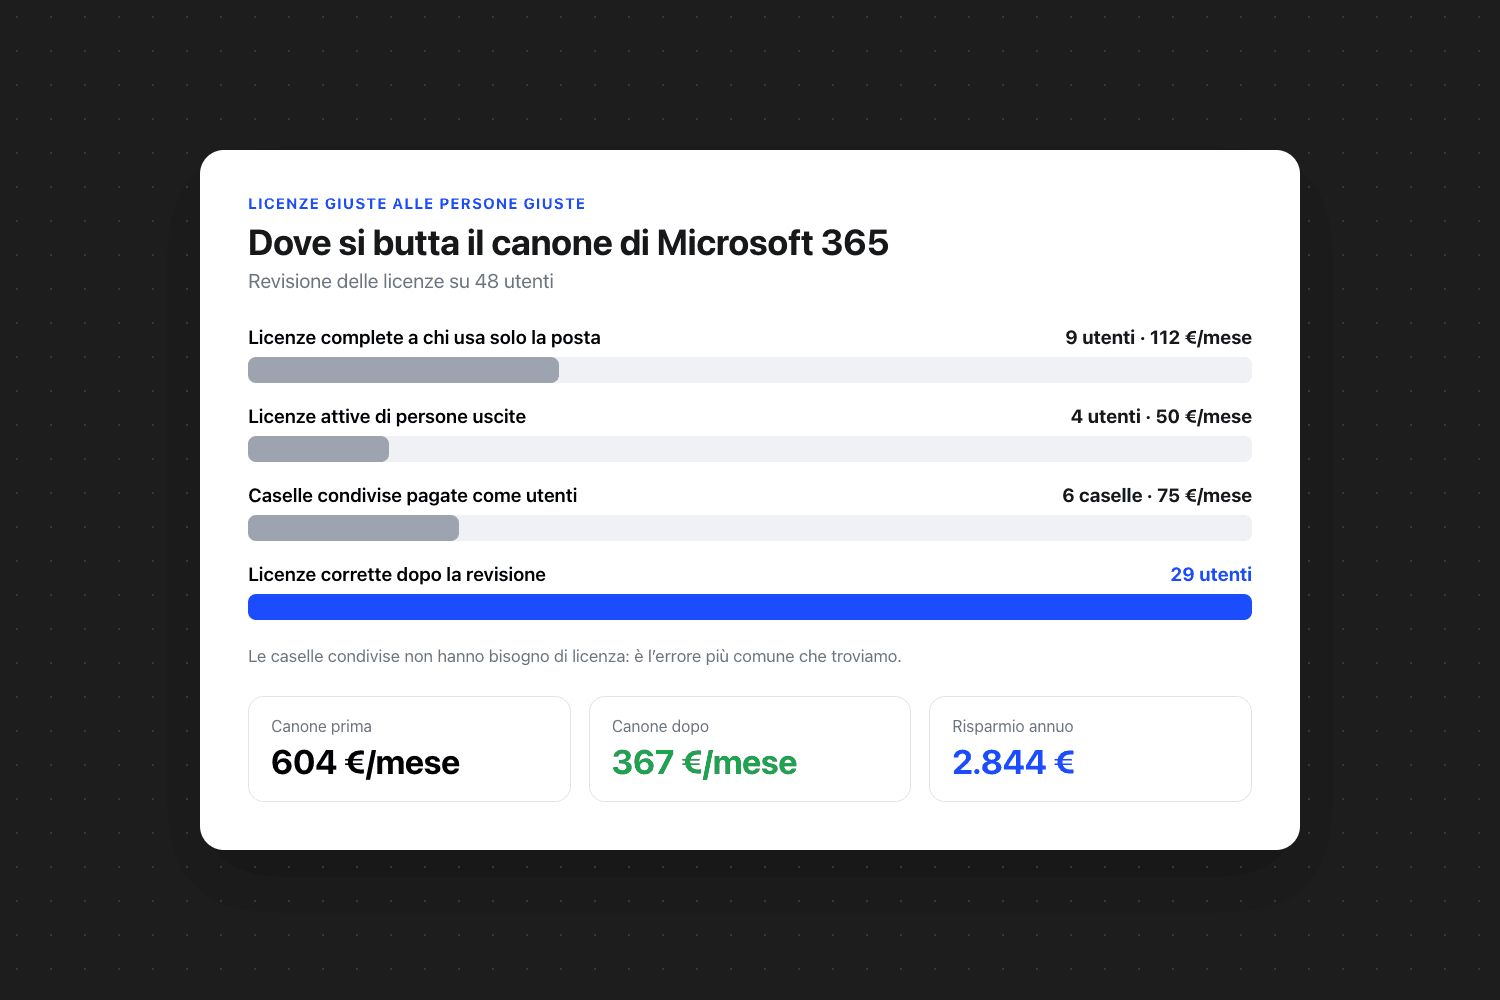Click 'Licenze complete a chi usa solo la posta'
This screenshot has height=1000, width=1500.
pyautogui.click(x=424, y=338)
